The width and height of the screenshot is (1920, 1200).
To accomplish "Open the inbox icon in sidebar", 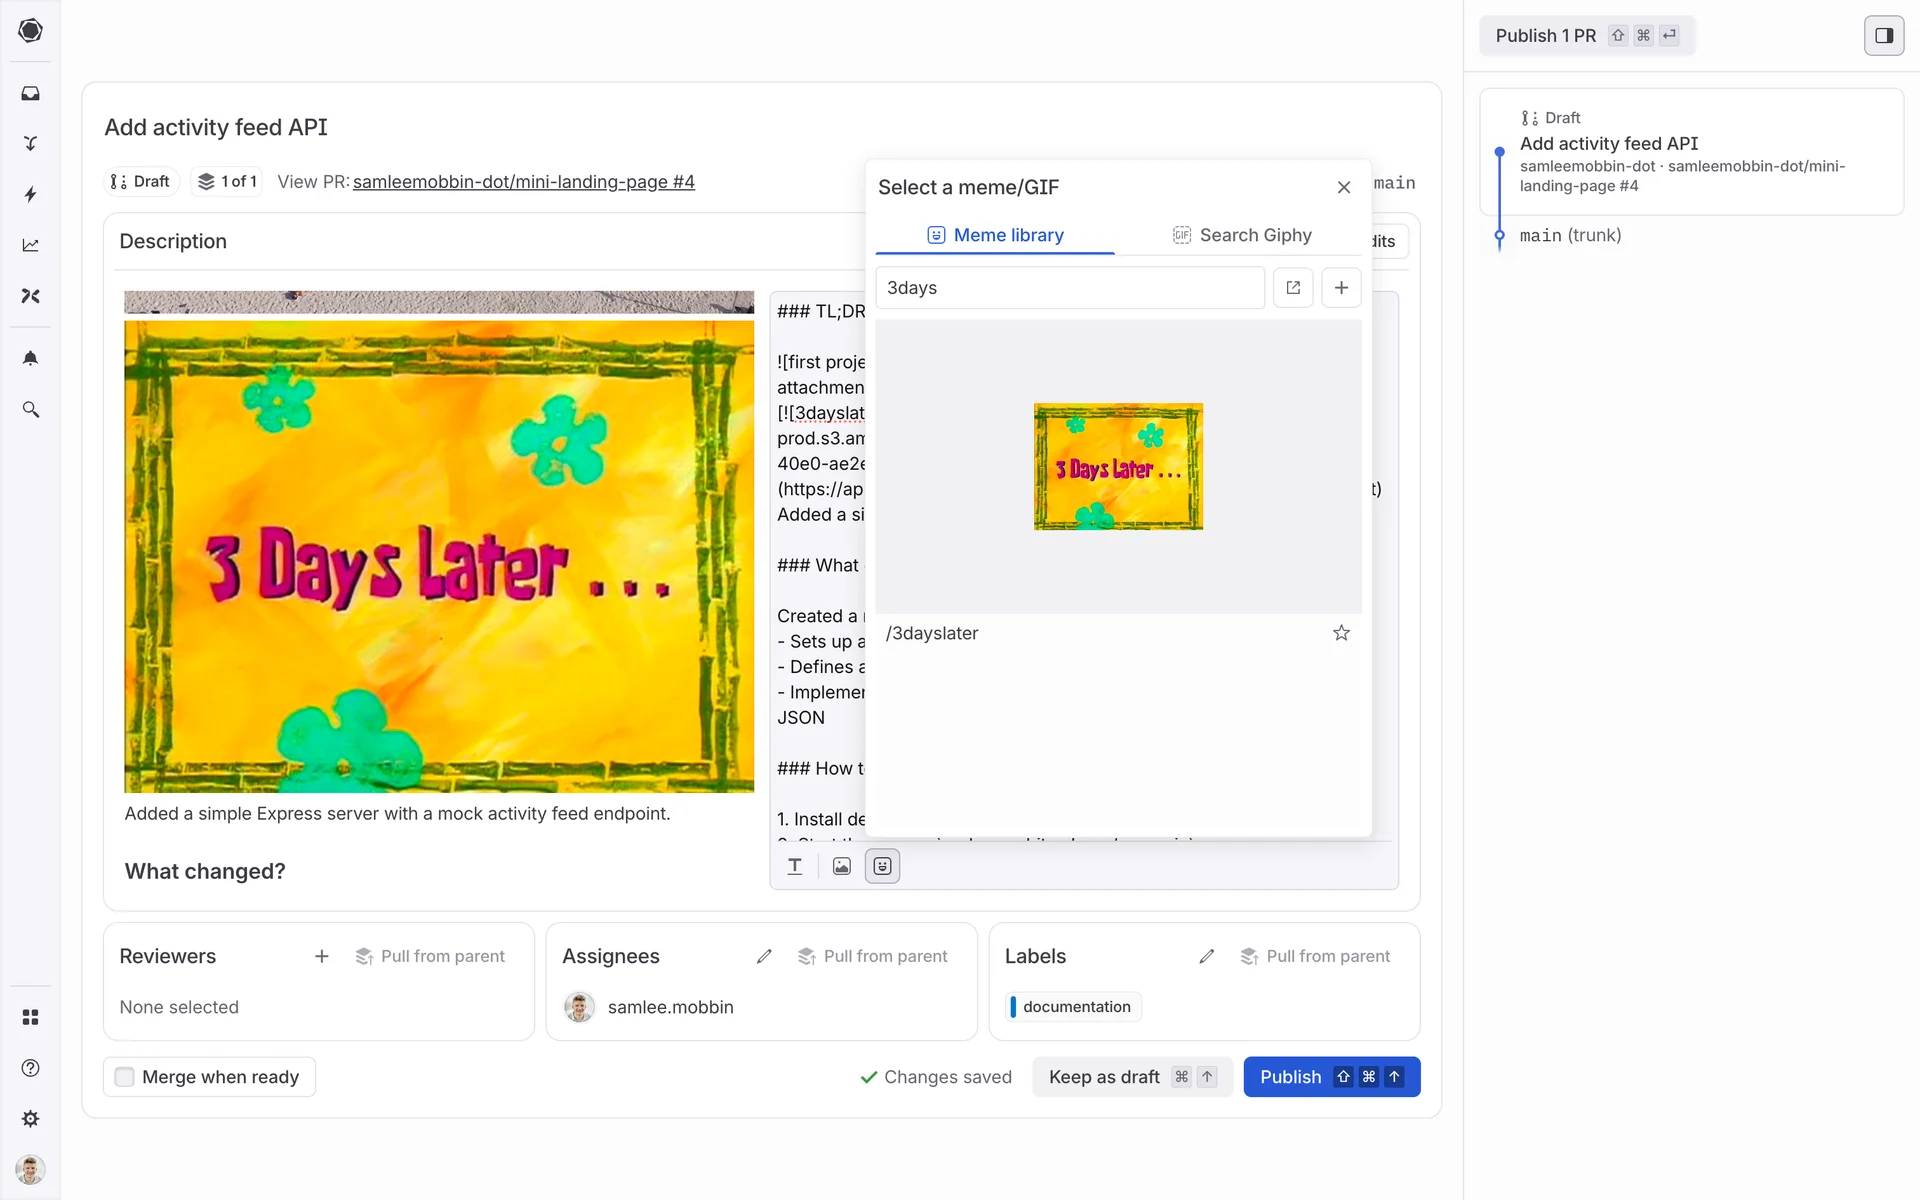I will coord(30,93).
